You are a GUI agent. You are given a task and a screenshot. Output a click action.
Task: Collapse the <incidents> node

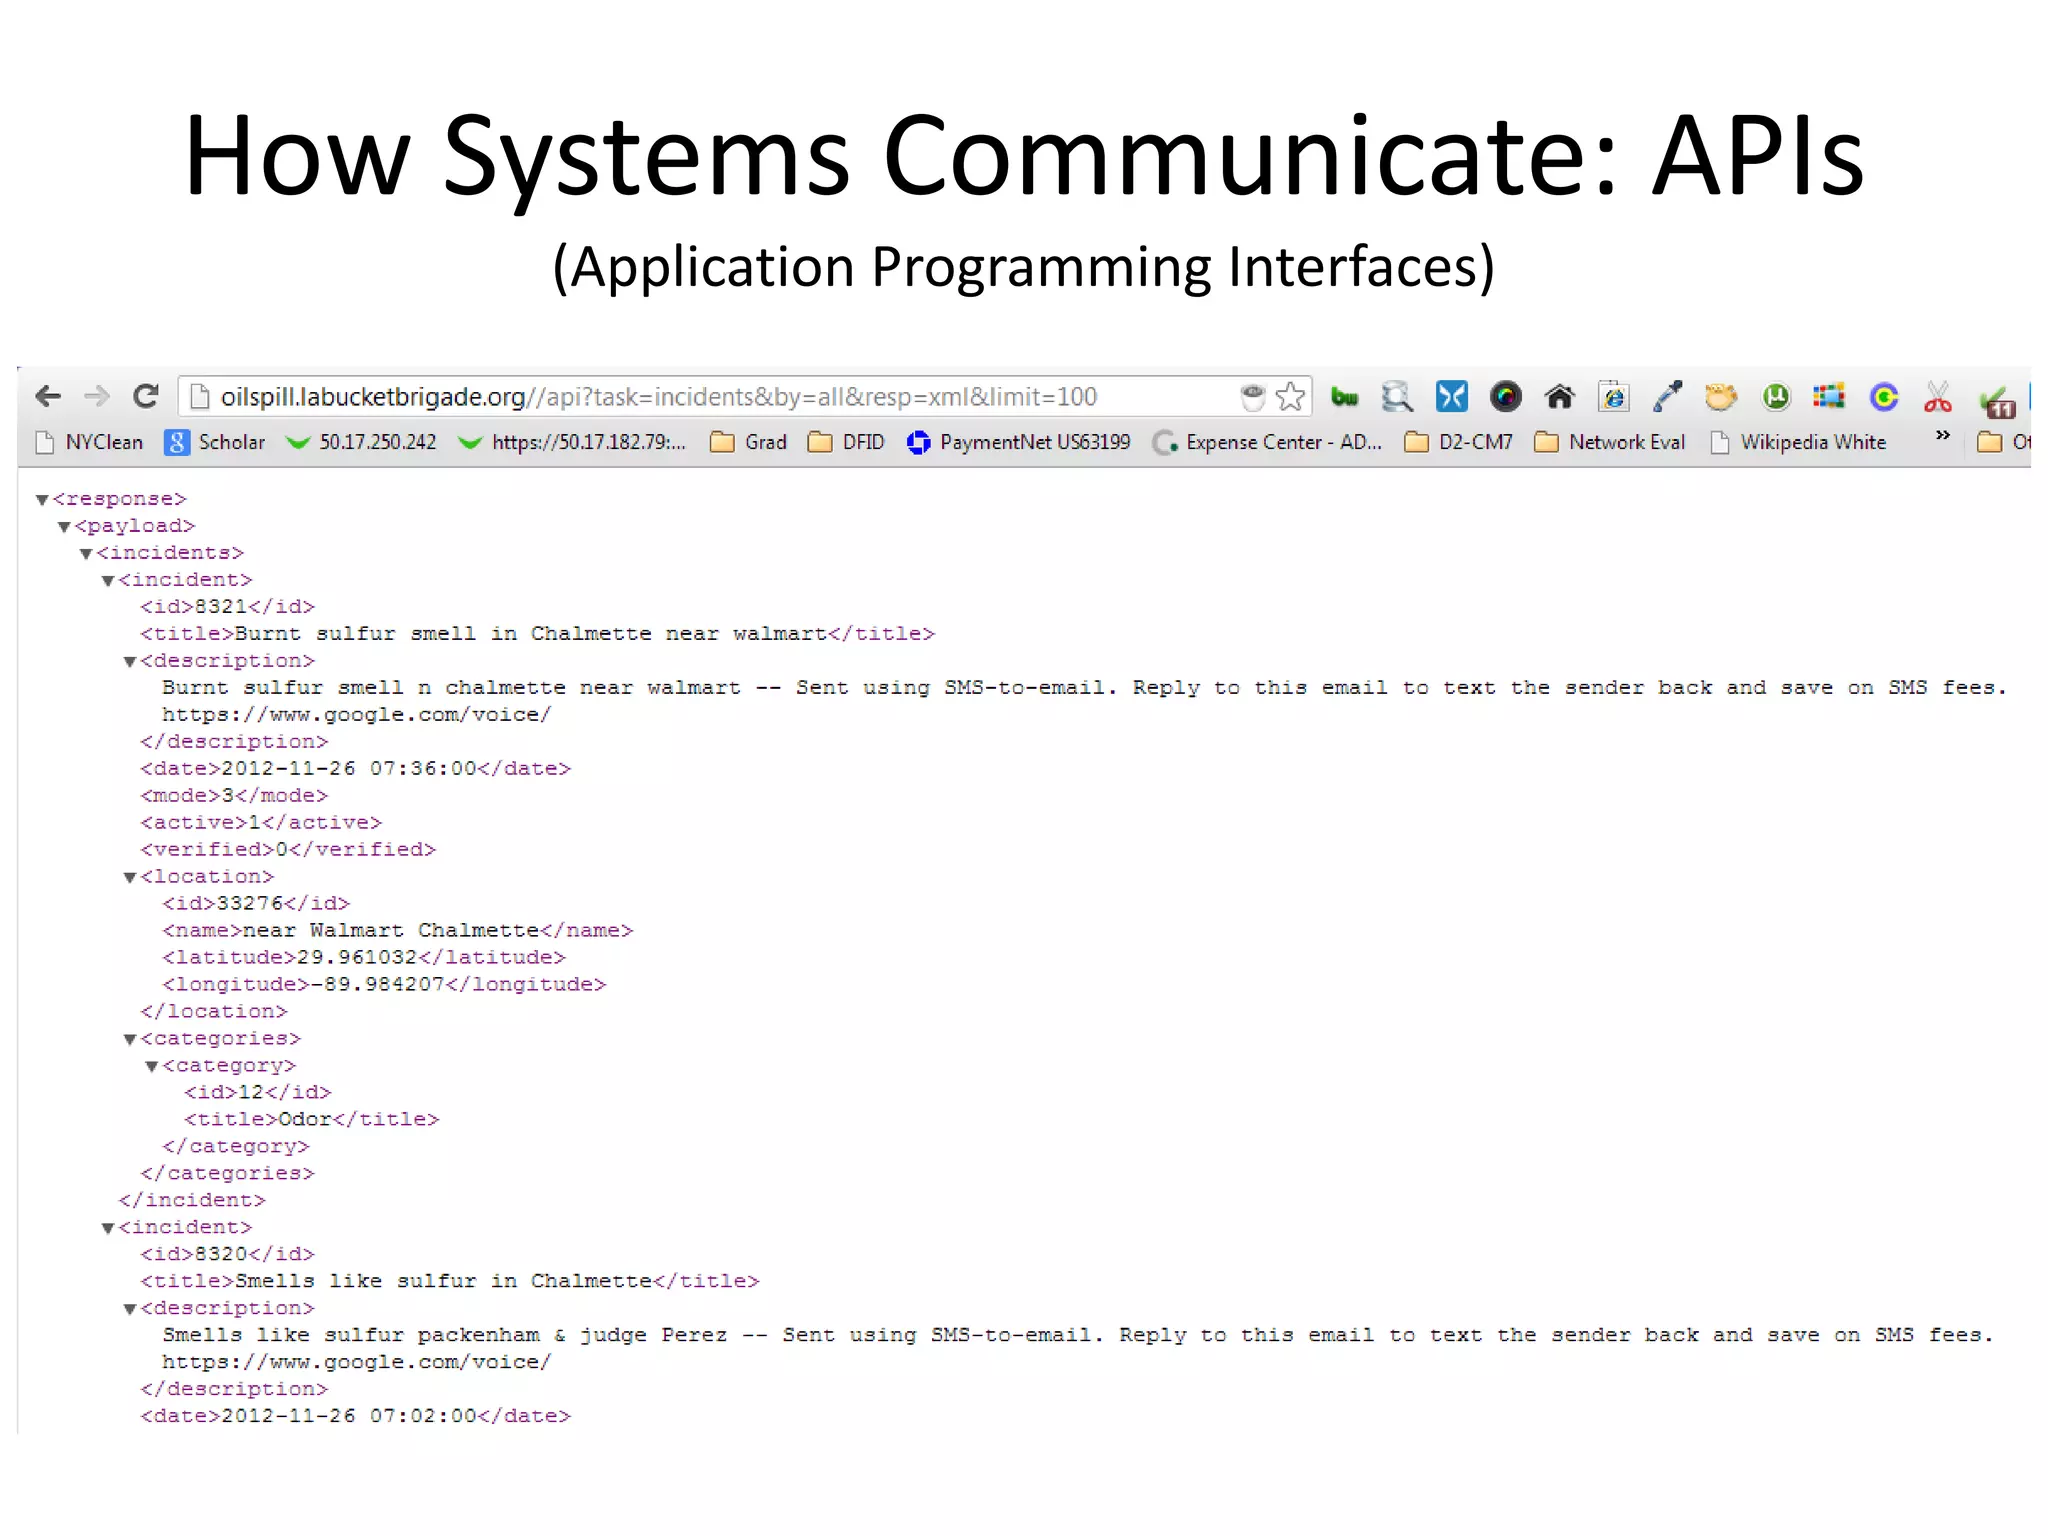(x=86, y=553)
